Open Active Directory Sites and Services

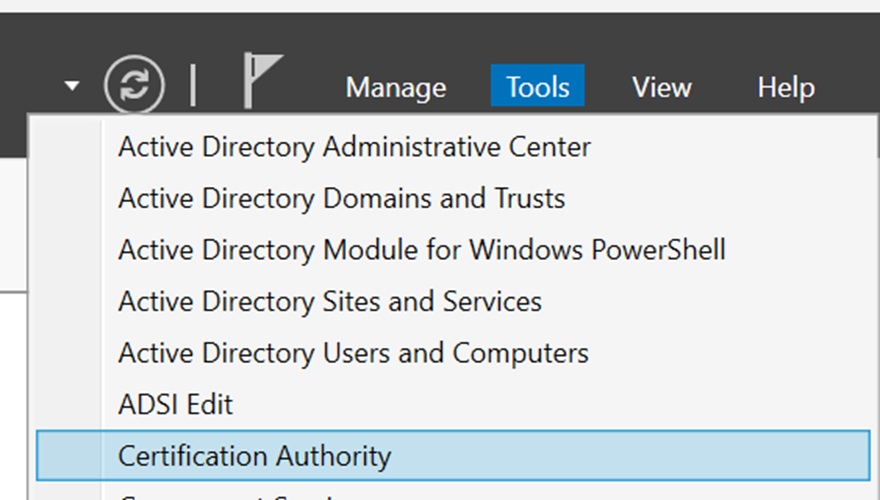[x=329, y=301]
